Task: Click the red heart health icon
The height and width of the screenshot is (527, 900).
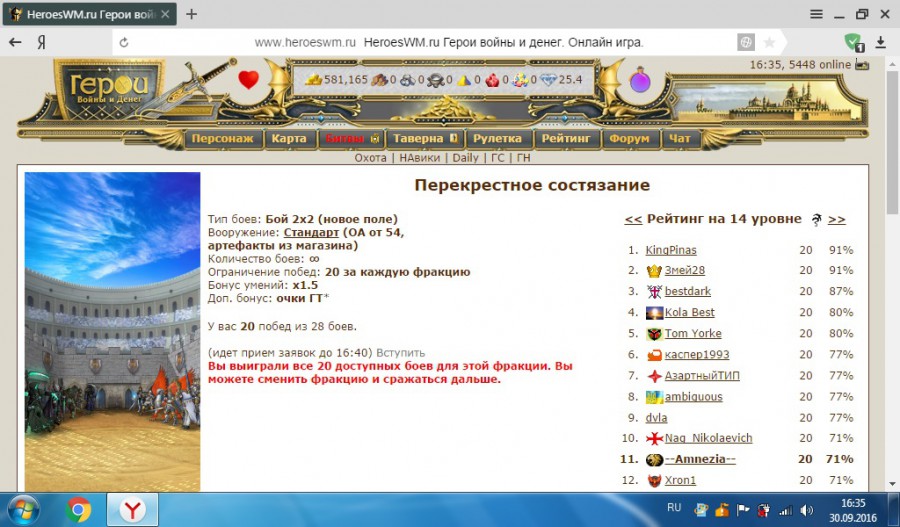Action: pos(248,80)
